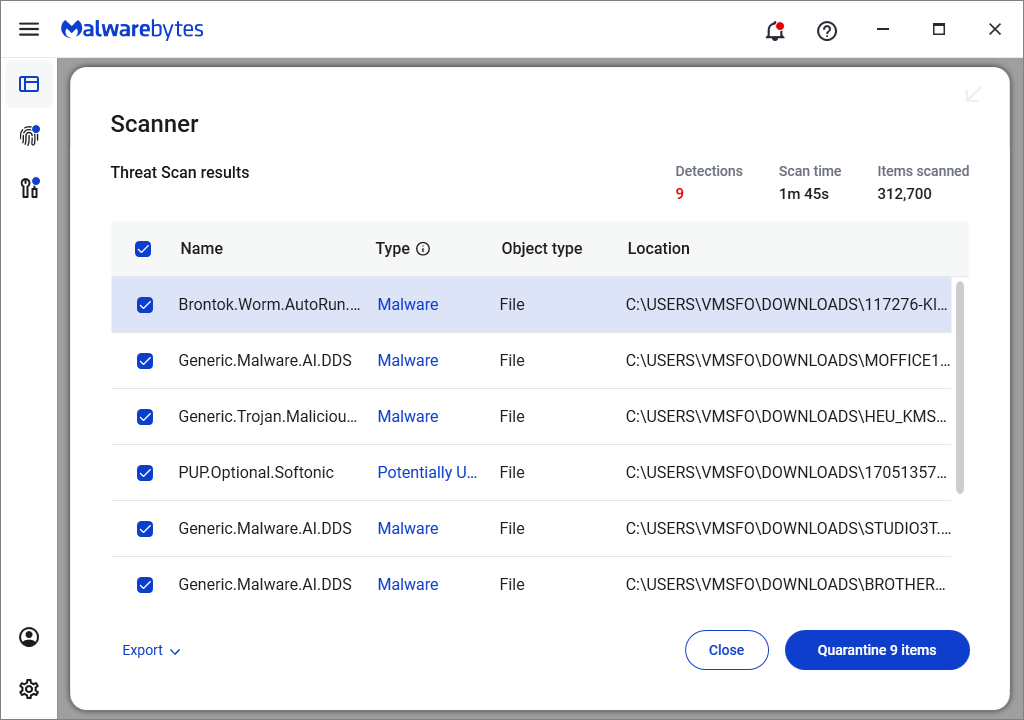Uncheck the Brontok.Worm.AutoRun row checkbox
Screen dimensions: 1024x720
(x=145, y=305)
